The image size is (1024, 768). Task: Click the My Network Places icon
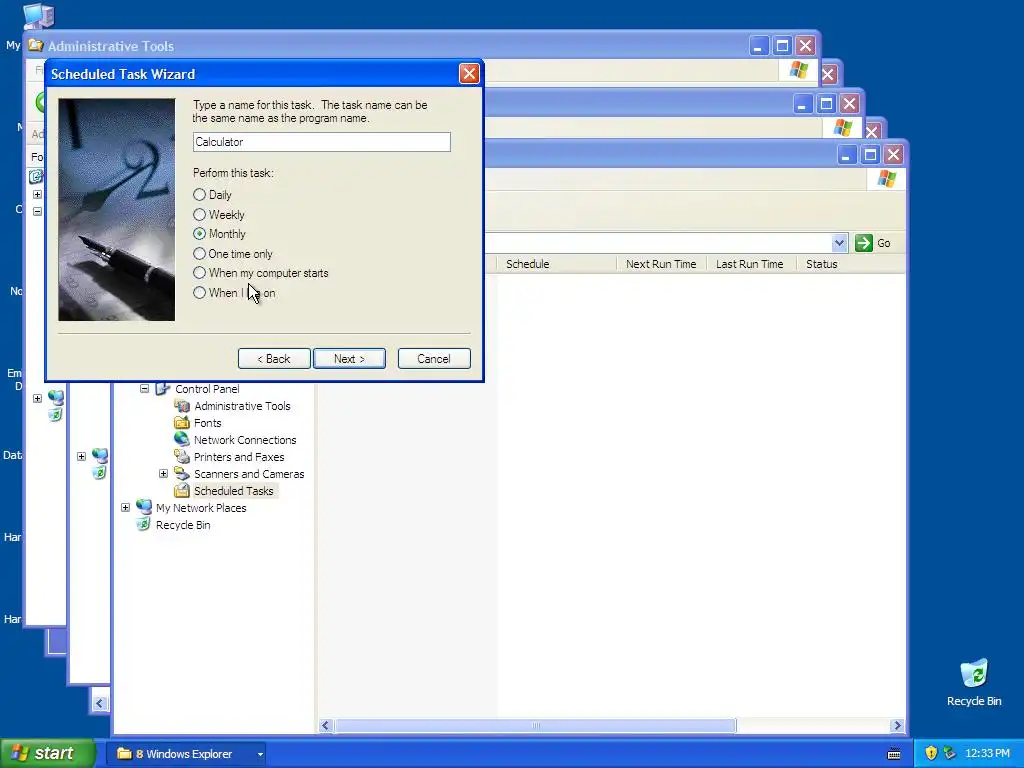point(144,507)
